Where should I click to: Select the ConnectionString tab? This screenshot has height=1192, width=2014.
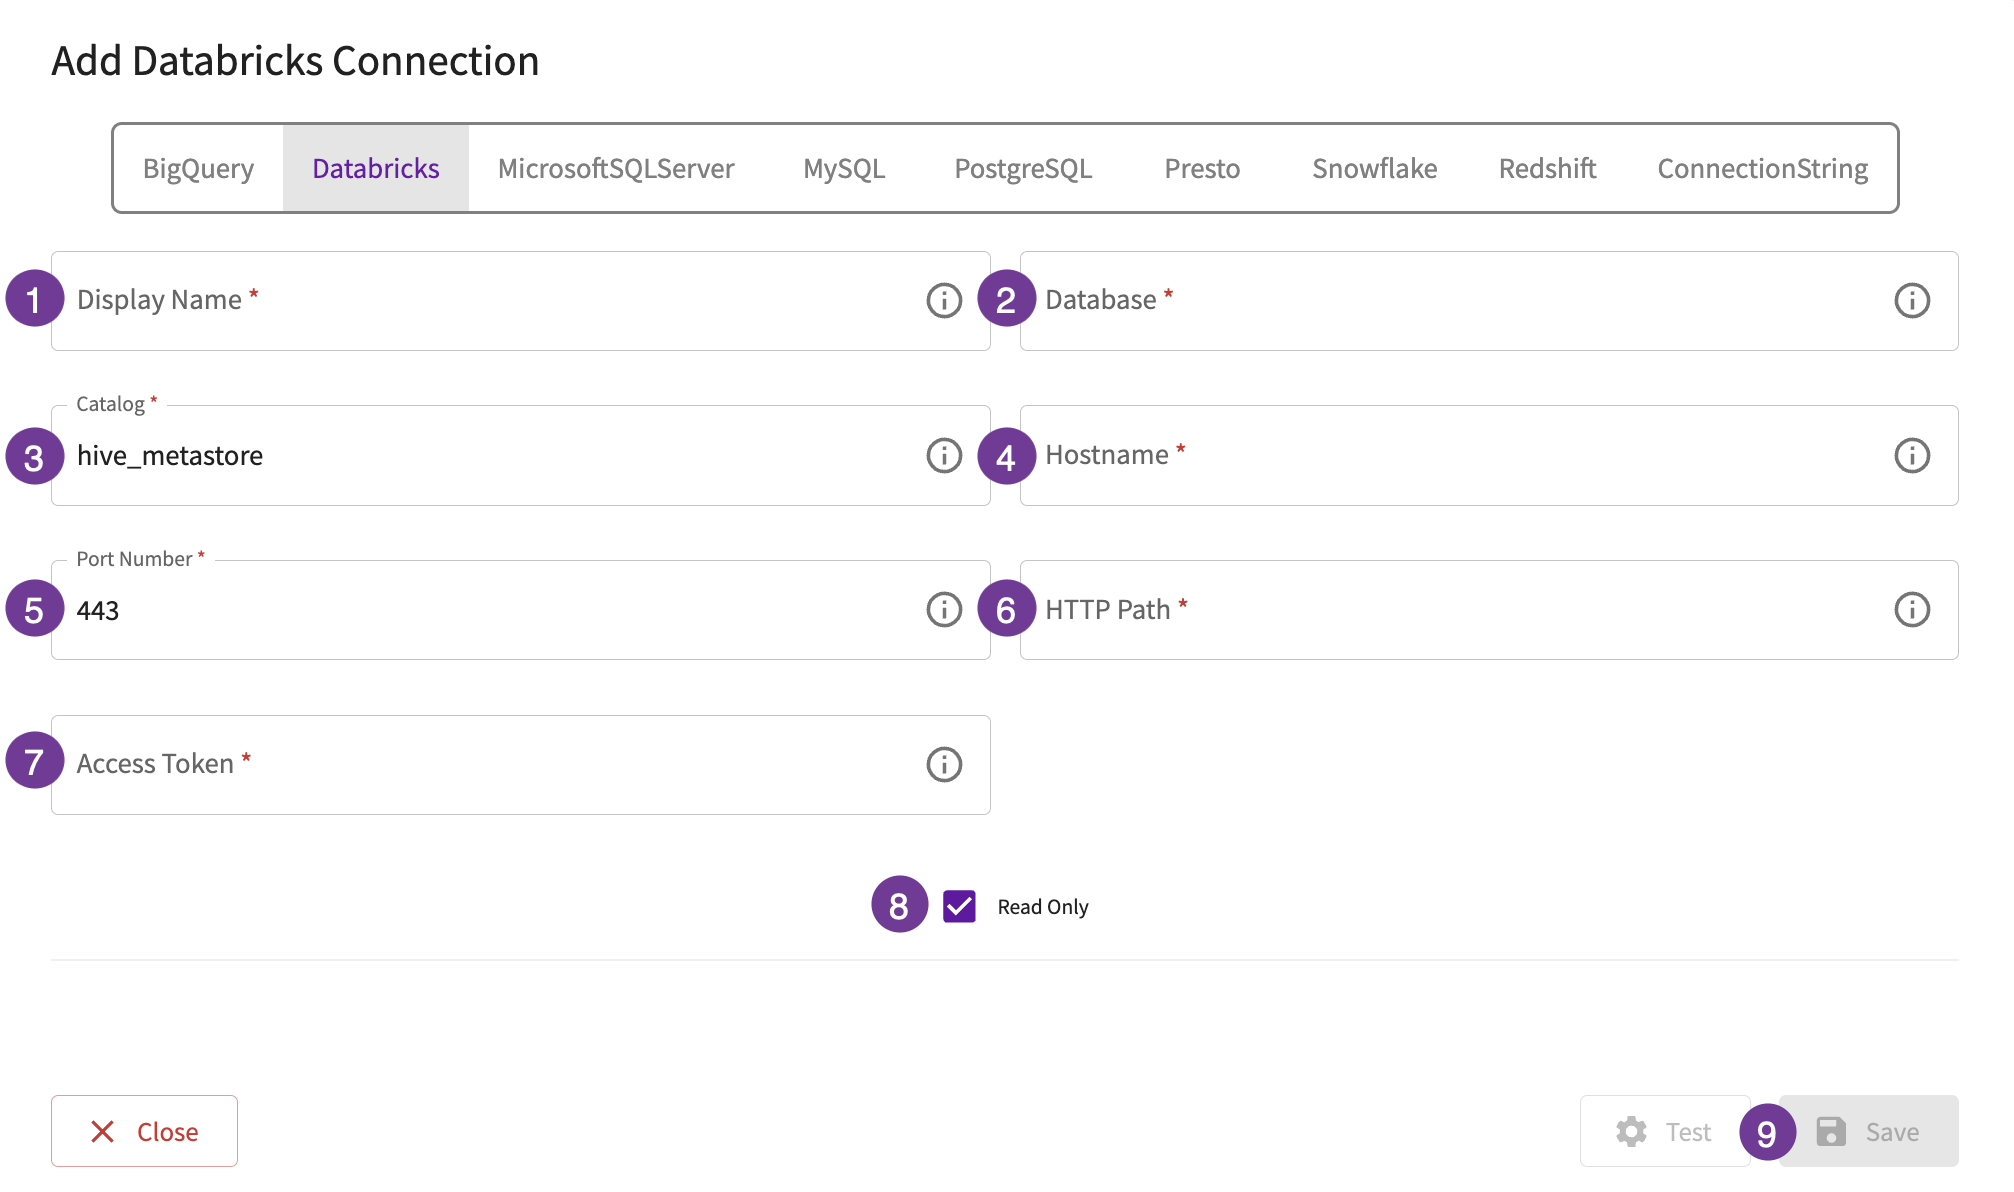(1762, 168)
